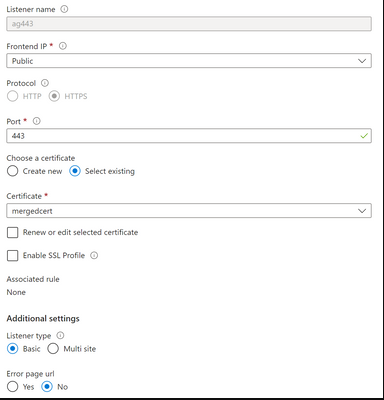Click the Associated rule value None
This screenshot has width=384, height=400.
[16, 292]
